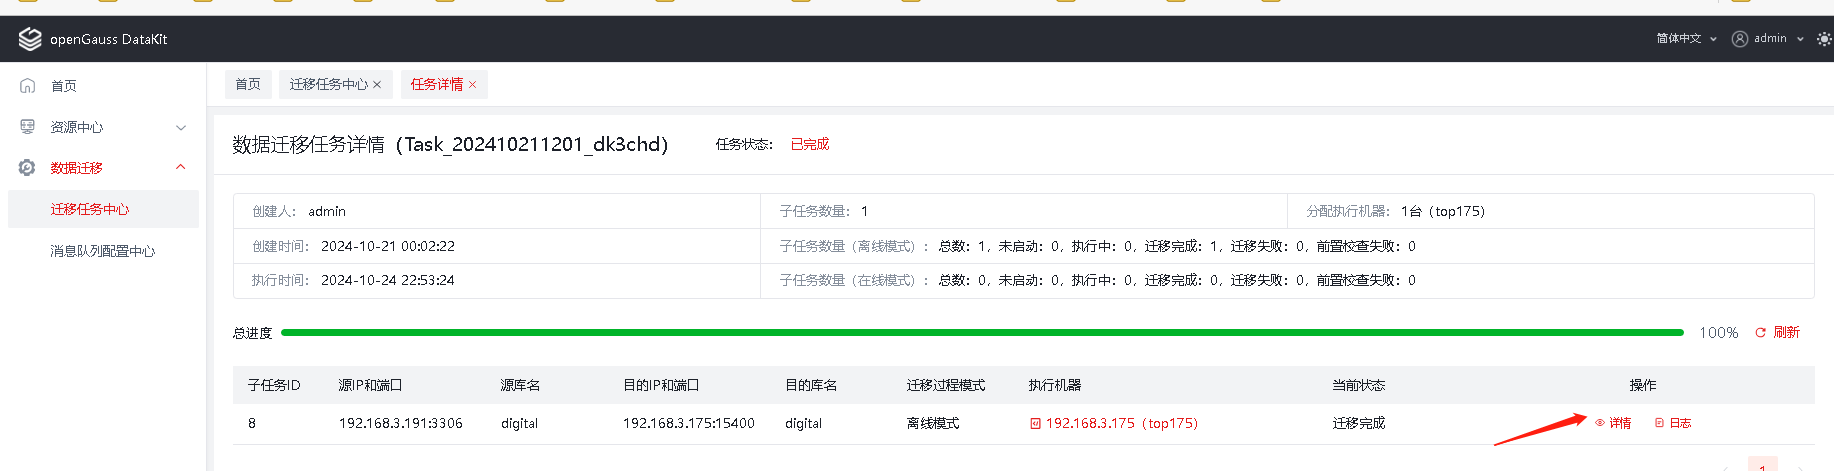Open 消息队列配置中心 in the sidebar
This screenshot has height=471, width=1834.
coord(103,251)
